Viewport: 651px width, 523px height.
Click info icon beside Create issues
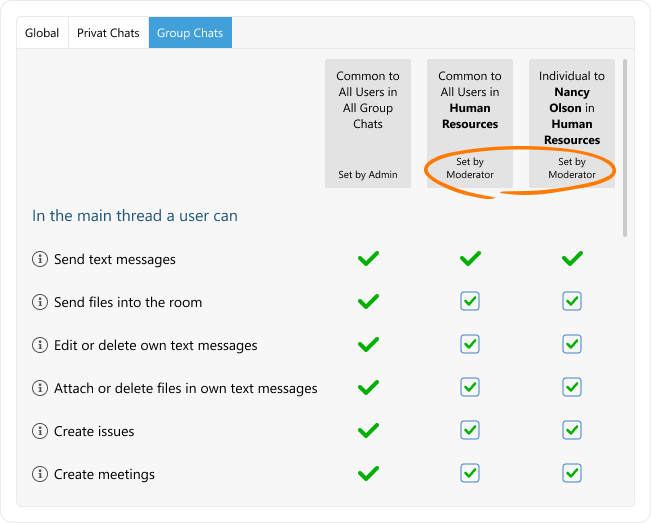(40, 431)
